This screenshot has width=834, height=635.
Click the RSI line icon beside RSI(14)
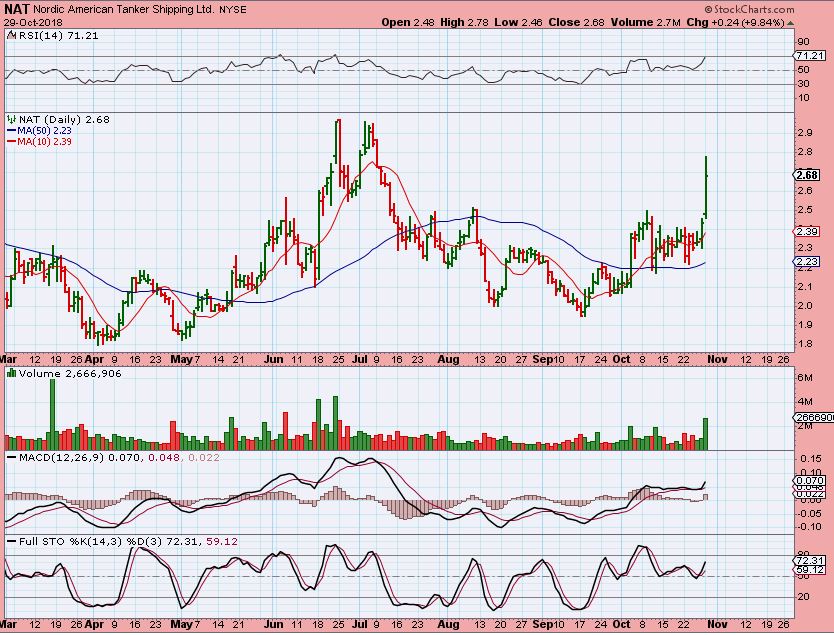coord(12,35)
